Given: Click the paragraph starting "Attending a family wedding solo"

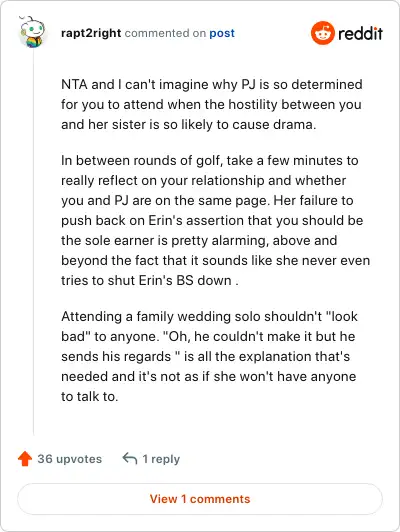Looking at the screenshot, I should pyautogui.click(x=209, y=356).
